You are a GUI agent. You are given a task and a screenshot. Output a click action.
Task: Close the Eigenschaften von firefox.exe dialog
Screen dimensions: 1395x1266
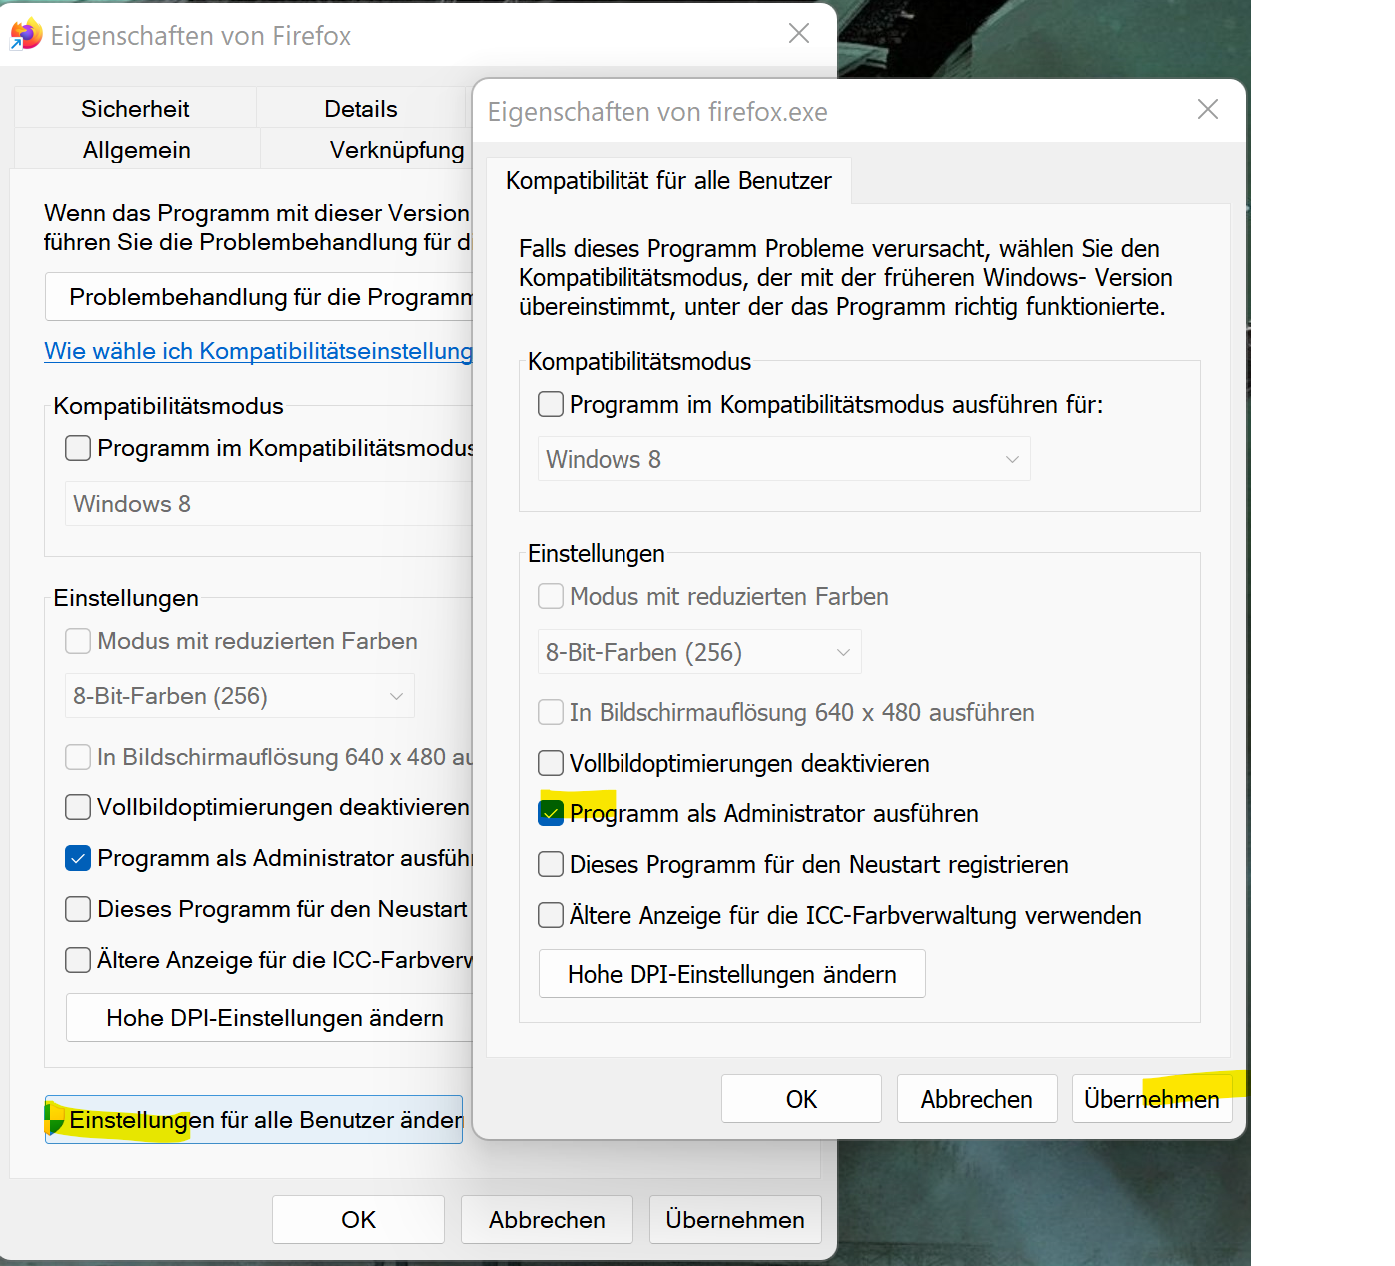(1208, 109)
